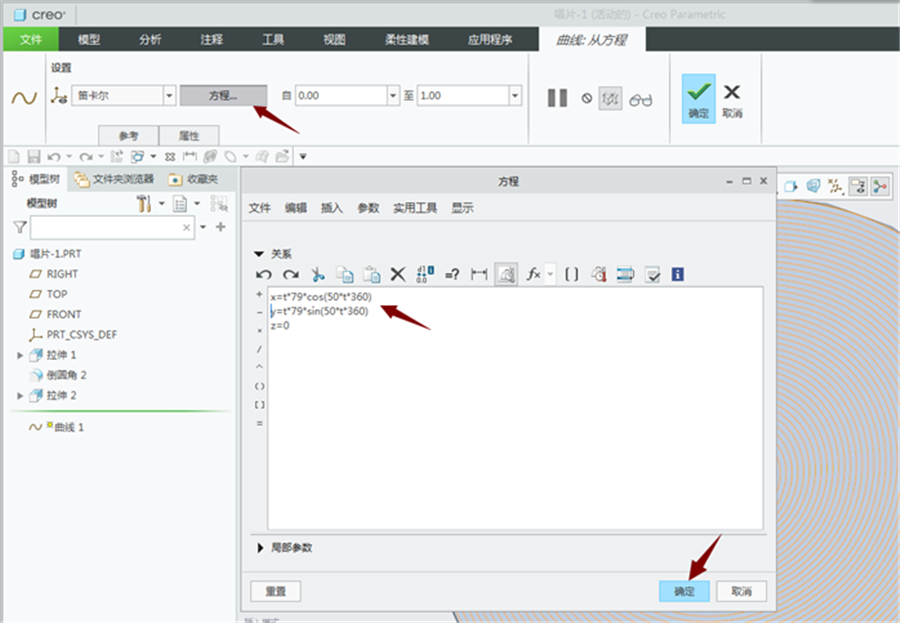Click the green checkmark 确定 in ribbon
This screenshot has width=900, height=623.
(699, 98)
